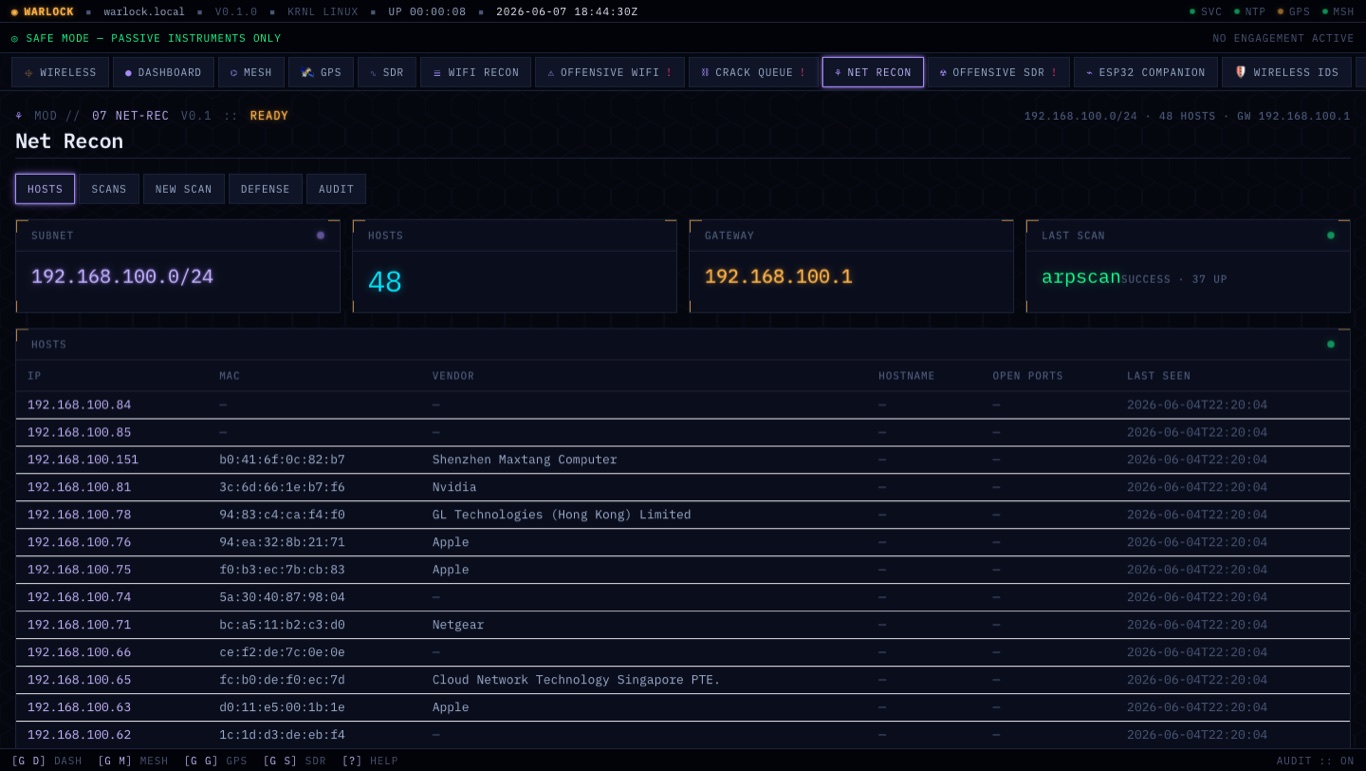The width and height of the screenshot is (1366, 771).
Task: Click the Wireless module icon in navigation
Action: click(29, 73)
